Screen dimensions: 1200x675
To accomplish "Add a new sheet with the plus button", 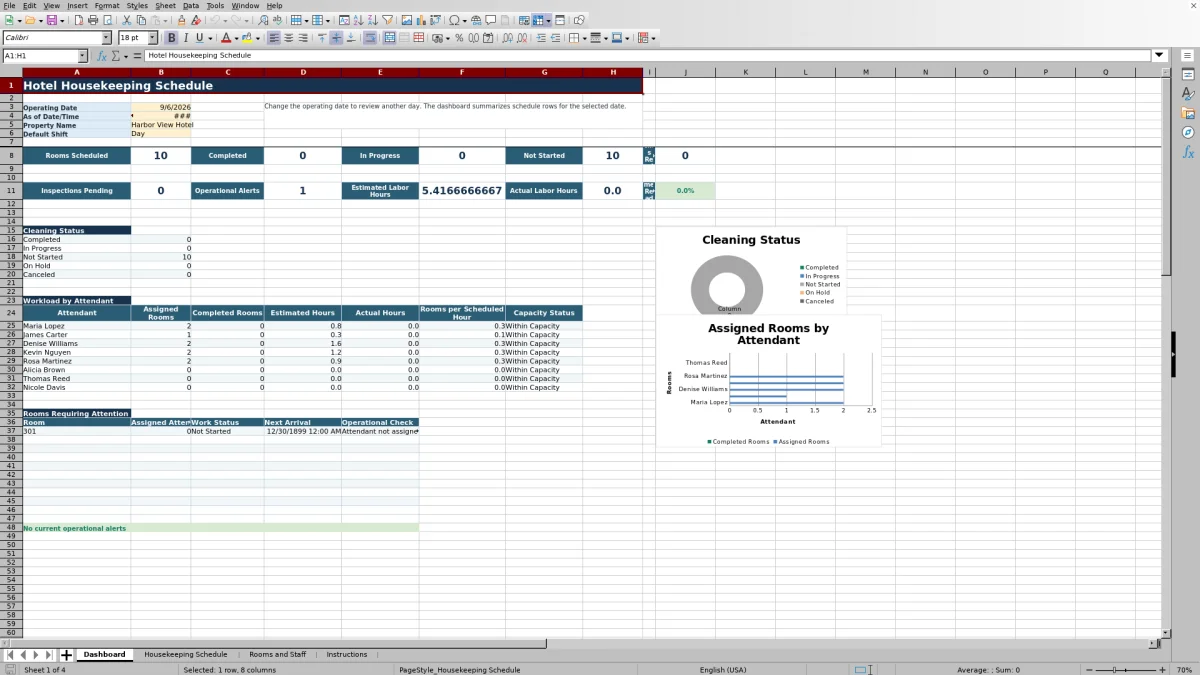I will [67, 655].
